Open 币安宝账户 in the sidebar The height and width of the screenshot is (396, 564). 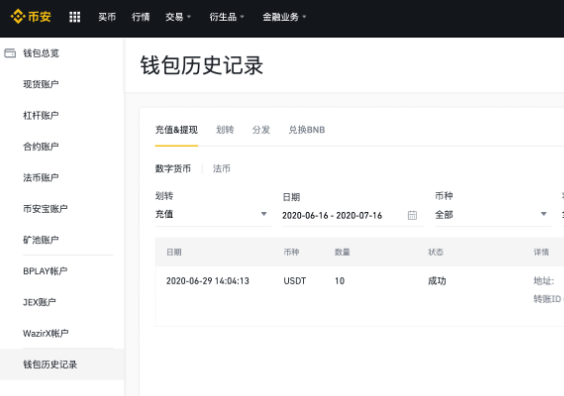click(45, 209)
